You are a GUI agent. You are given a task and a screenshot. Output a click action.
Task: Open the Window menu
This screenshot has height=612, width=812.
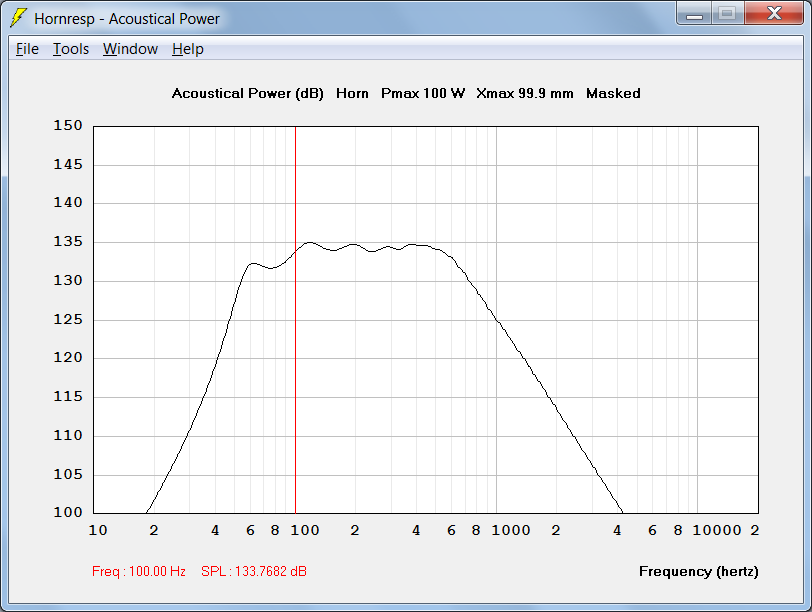pyautogui.click(x=130, y=49)
